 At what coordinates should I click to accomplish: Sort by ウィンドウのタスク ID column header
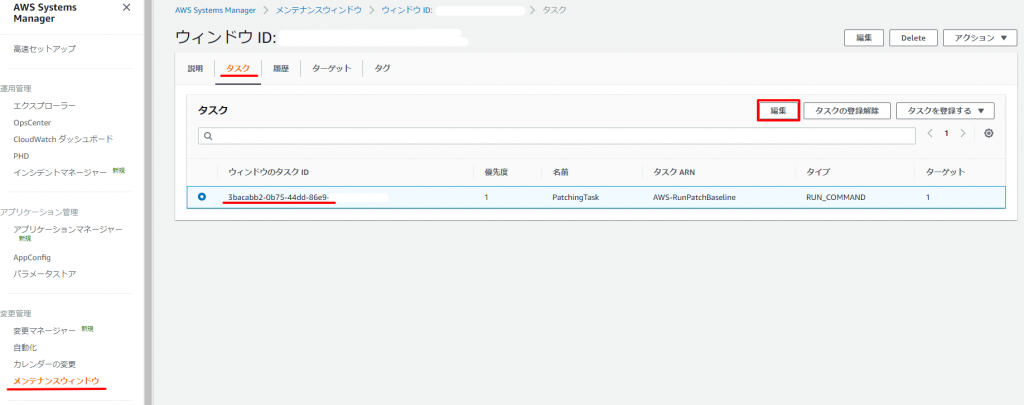[268, 172]
